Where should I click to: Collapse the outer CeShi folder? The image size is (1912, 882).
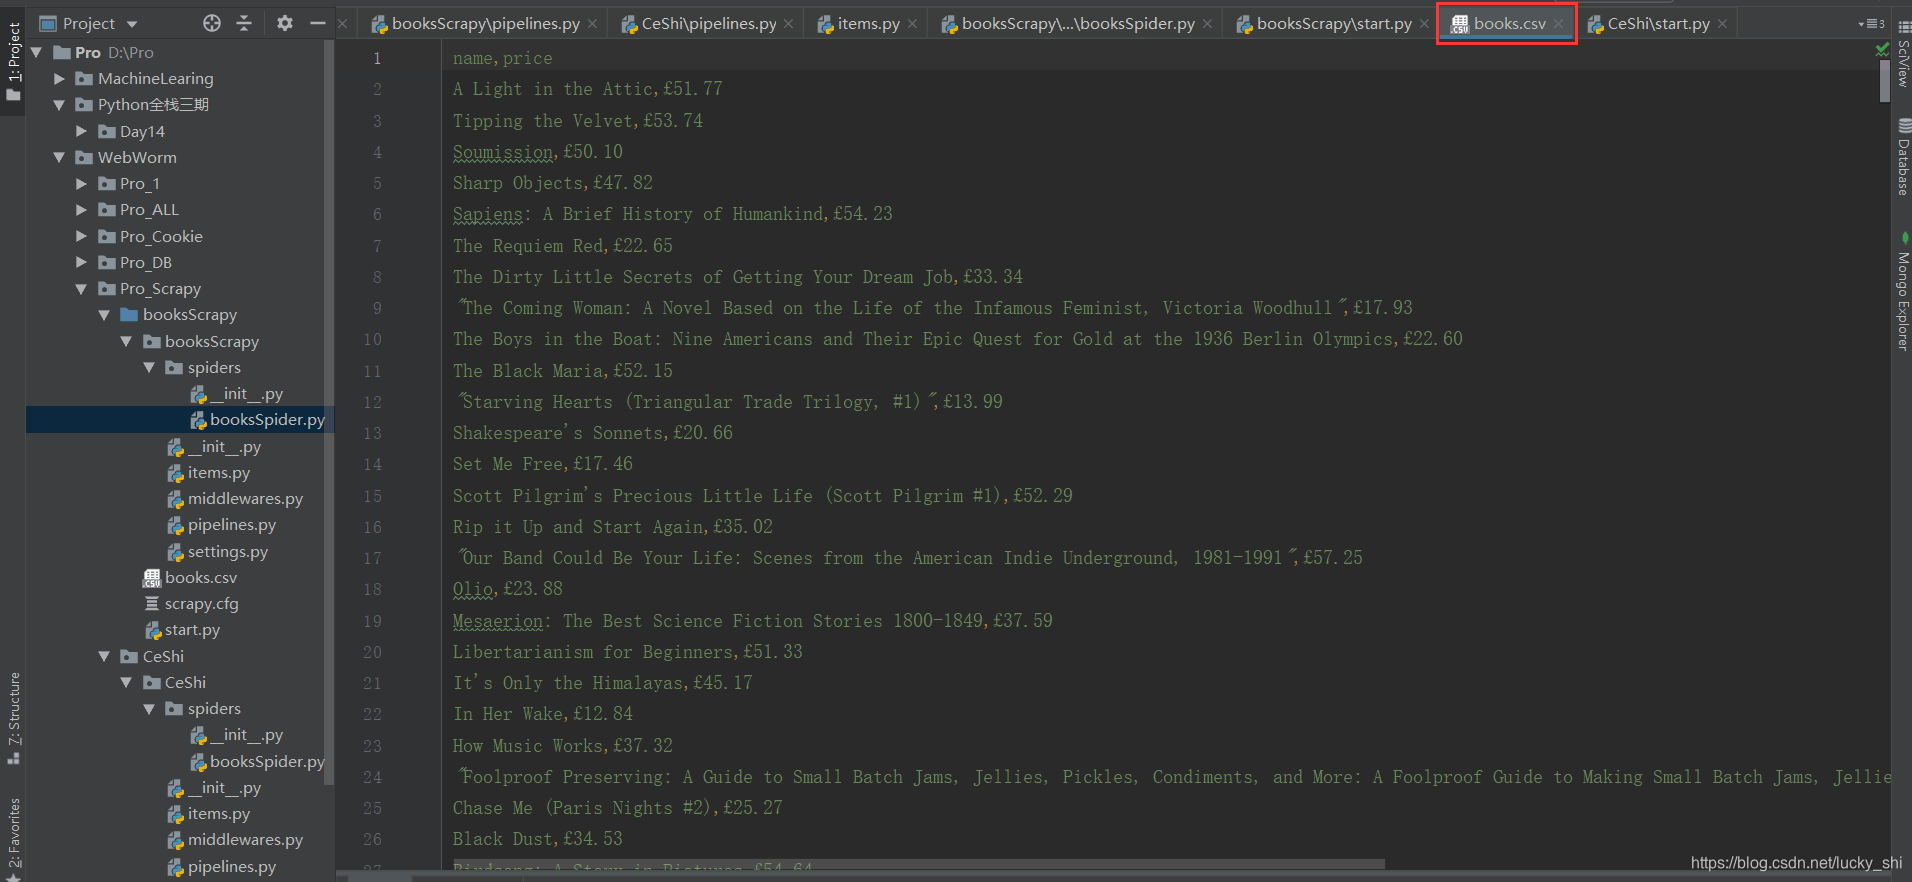[x=104, y=656]
